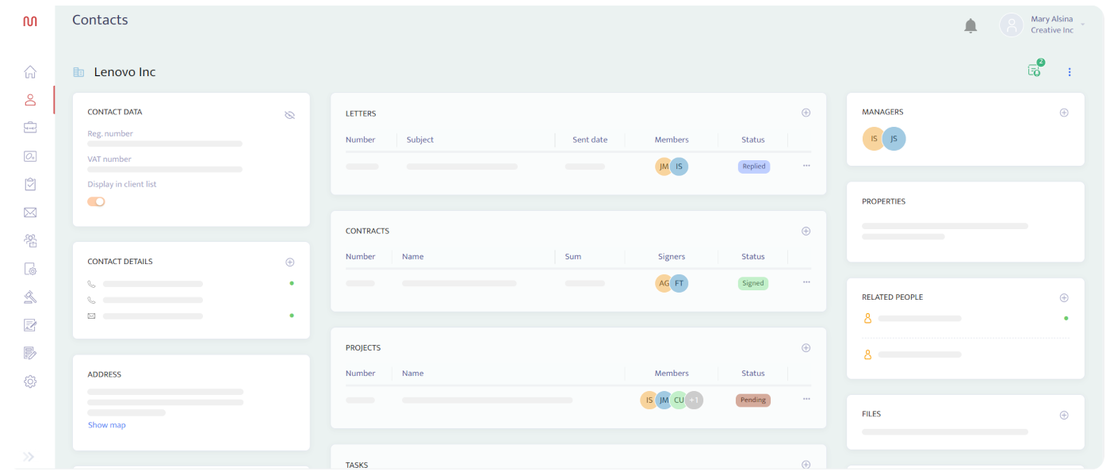The height and width of the screenshot is (475, 1110).
Task: Open Mary Alsina user dropdown arrow
Action: coord(1082,25)
